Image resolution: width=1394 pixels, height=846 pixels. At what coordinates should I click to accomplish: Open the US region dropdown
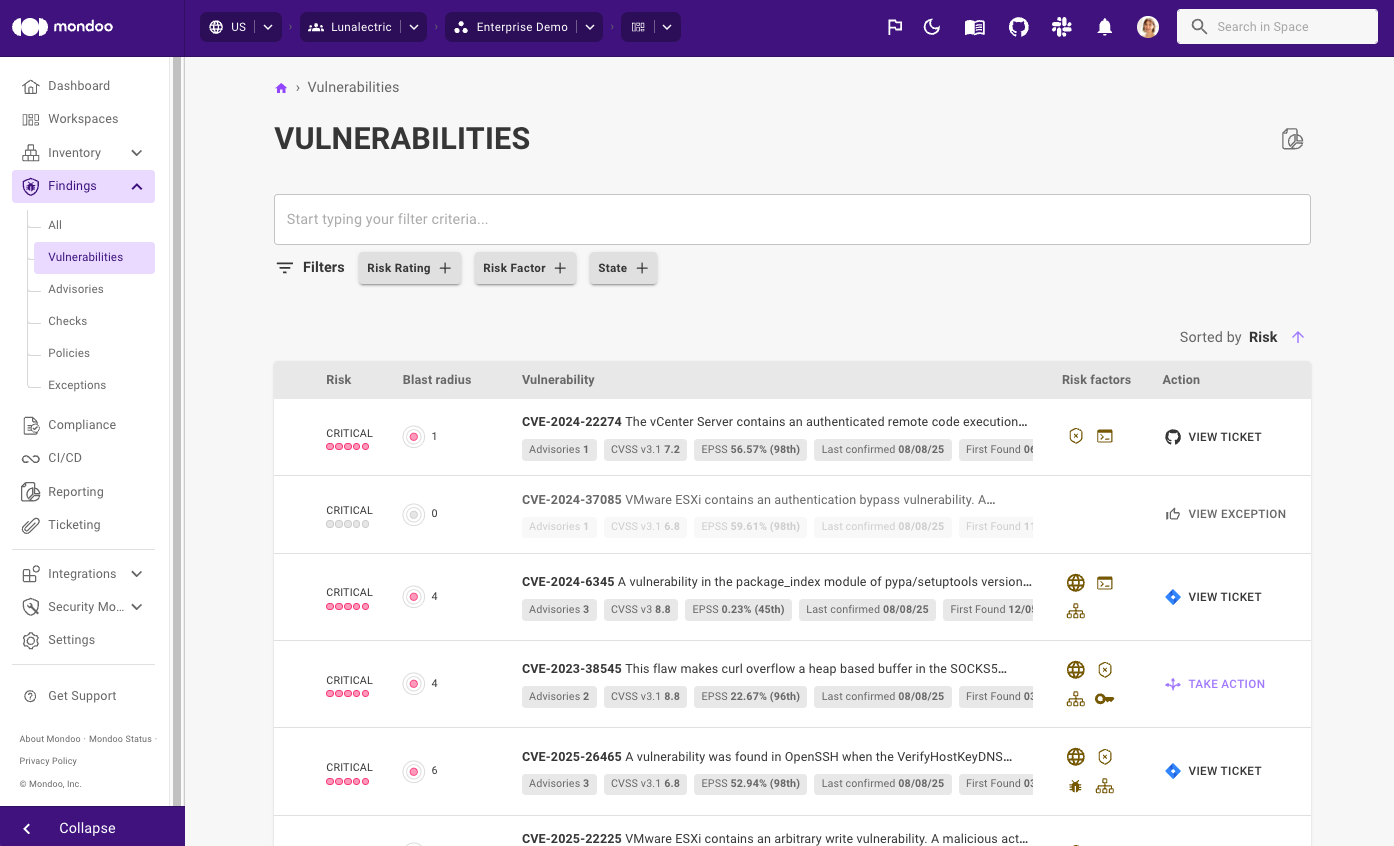(240, 27)
